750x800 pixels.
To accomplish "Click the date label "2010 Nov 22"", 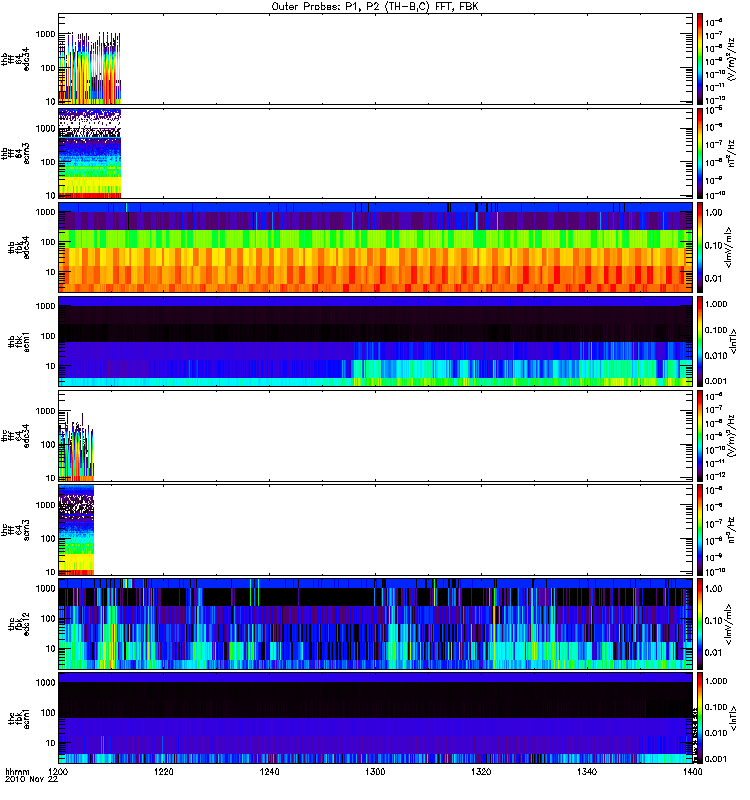I will click(x=32, y=780).
